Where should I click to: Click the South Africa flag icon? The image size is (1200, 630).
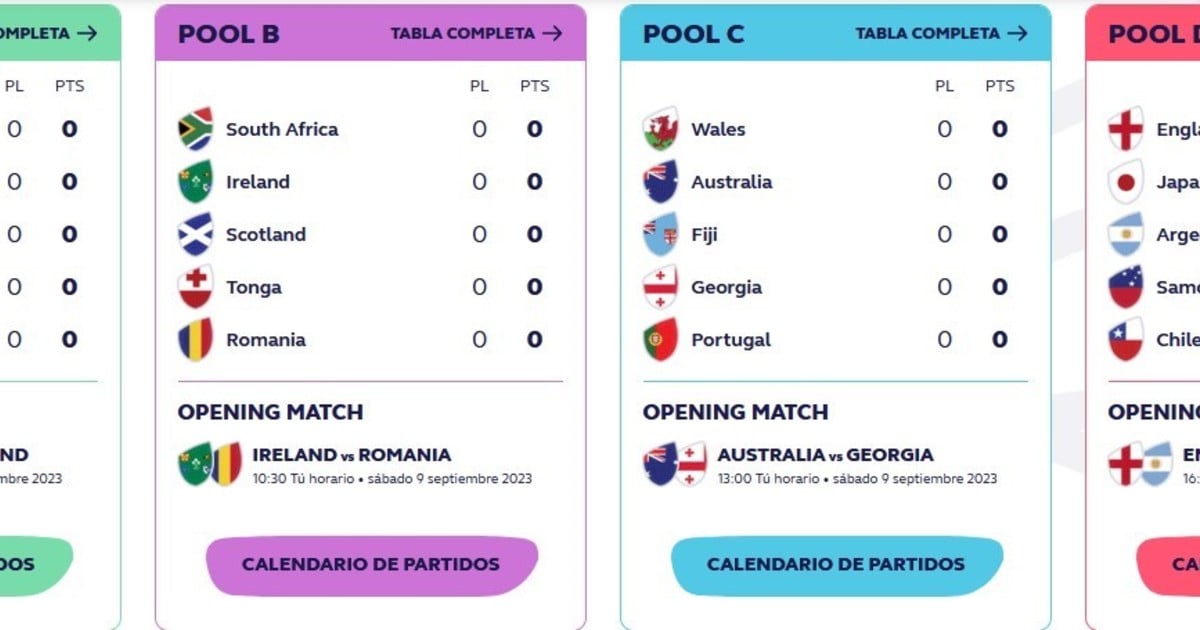pyautogui.click(x=195, y=129)
